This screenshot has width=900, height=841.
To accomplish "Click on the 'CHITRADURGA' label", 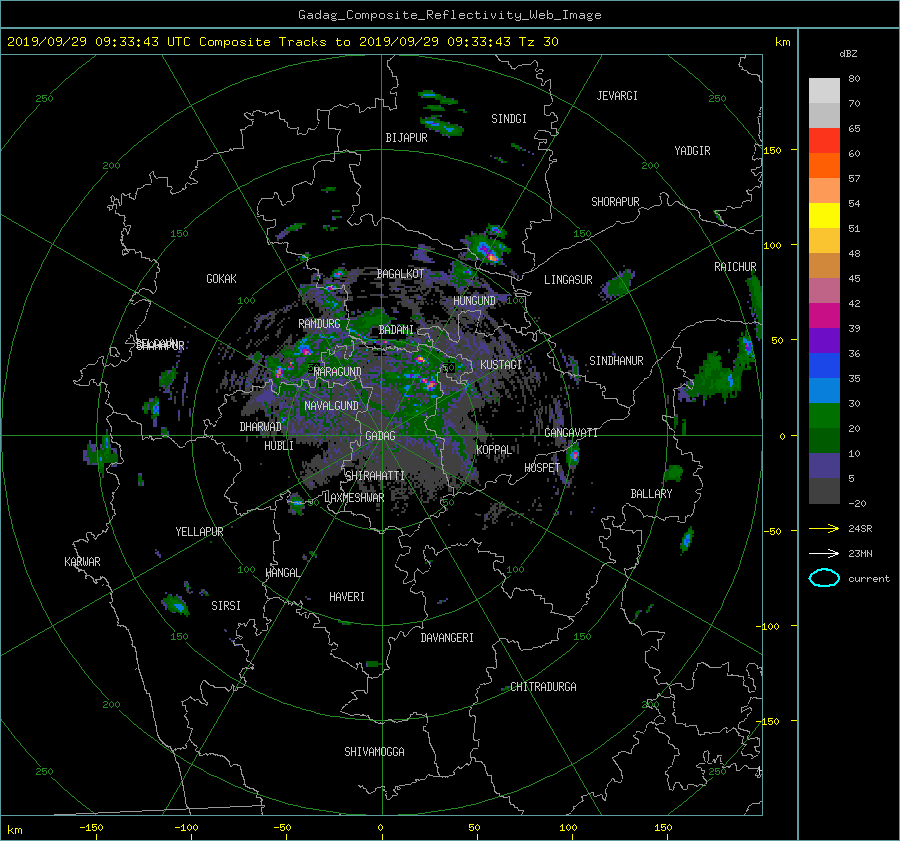I will (x=543, y=687).
